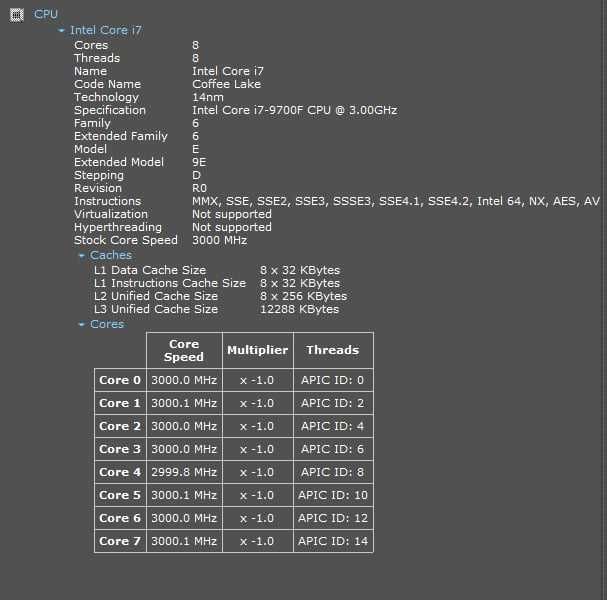Select the APIC ID: 6 cell
This screenshot has height=600, width=607.
(x=333, y=449)
